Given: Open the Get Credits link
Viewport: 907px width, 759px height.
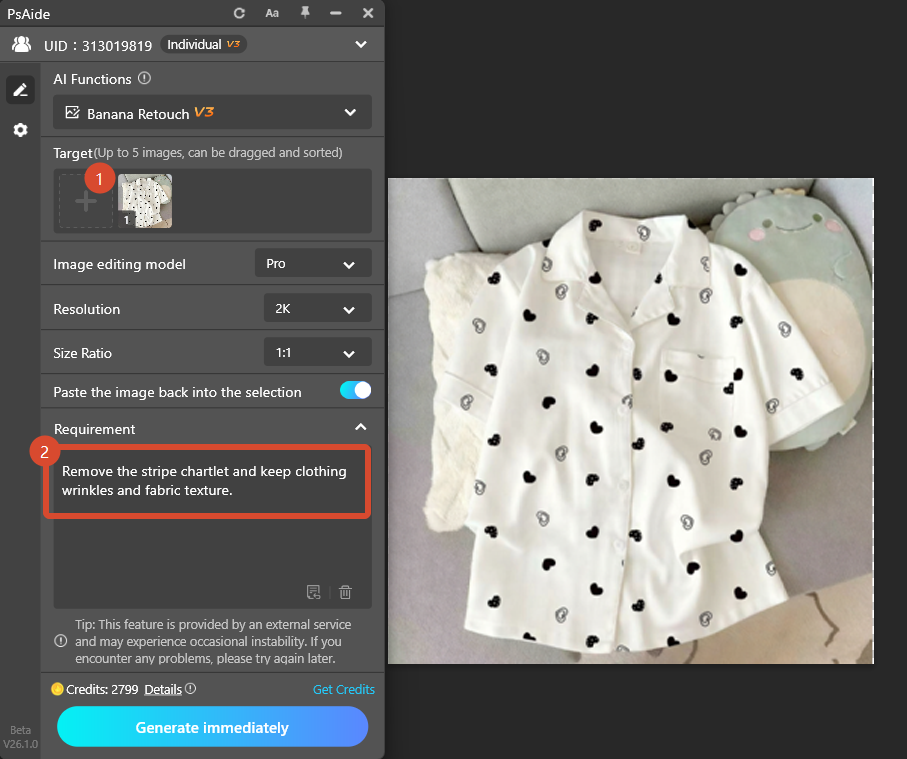Looking at the screenshot, I should click(343, 689).
